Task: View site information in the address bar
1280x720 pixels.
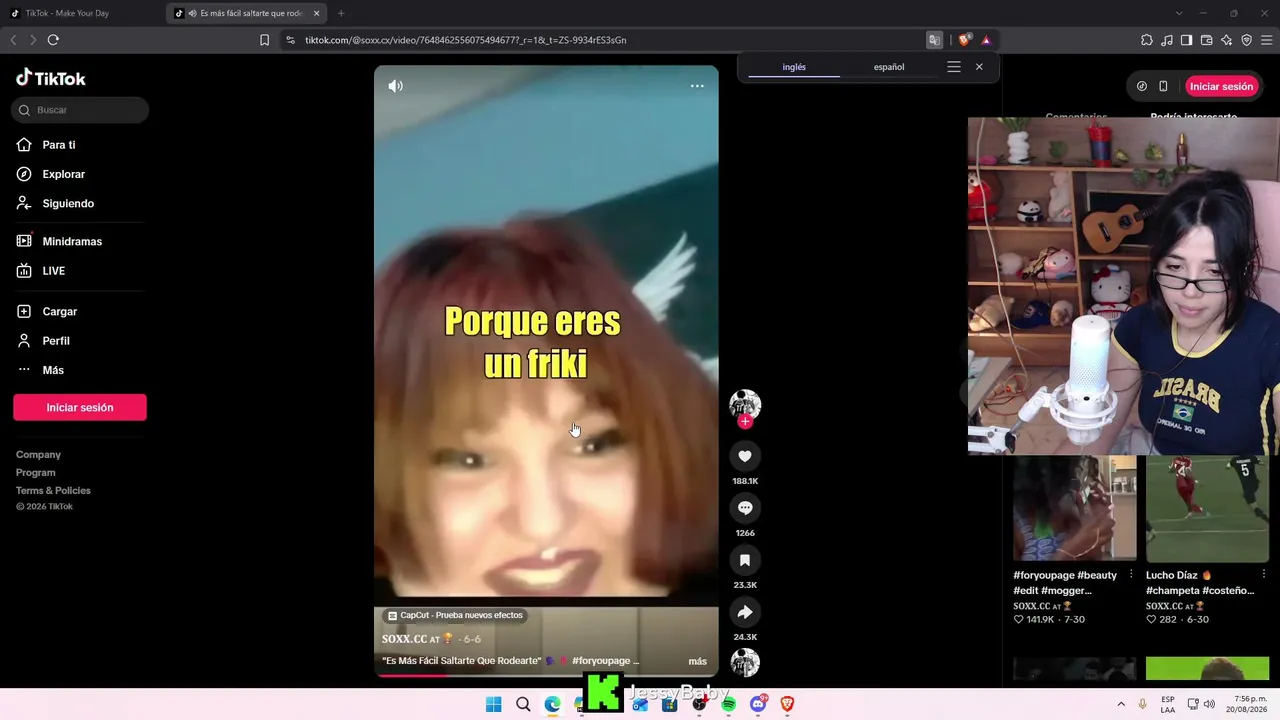Action: 290,40
